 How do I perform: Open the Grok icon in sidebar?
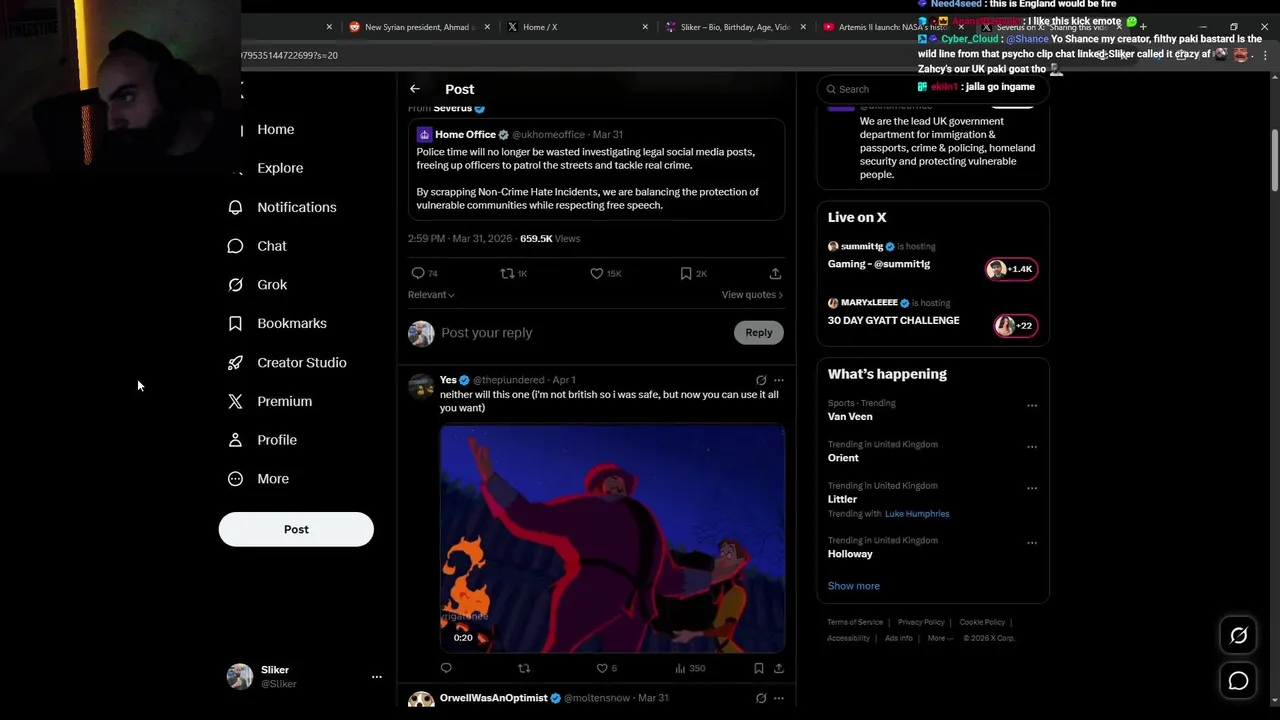pos(235,285)
